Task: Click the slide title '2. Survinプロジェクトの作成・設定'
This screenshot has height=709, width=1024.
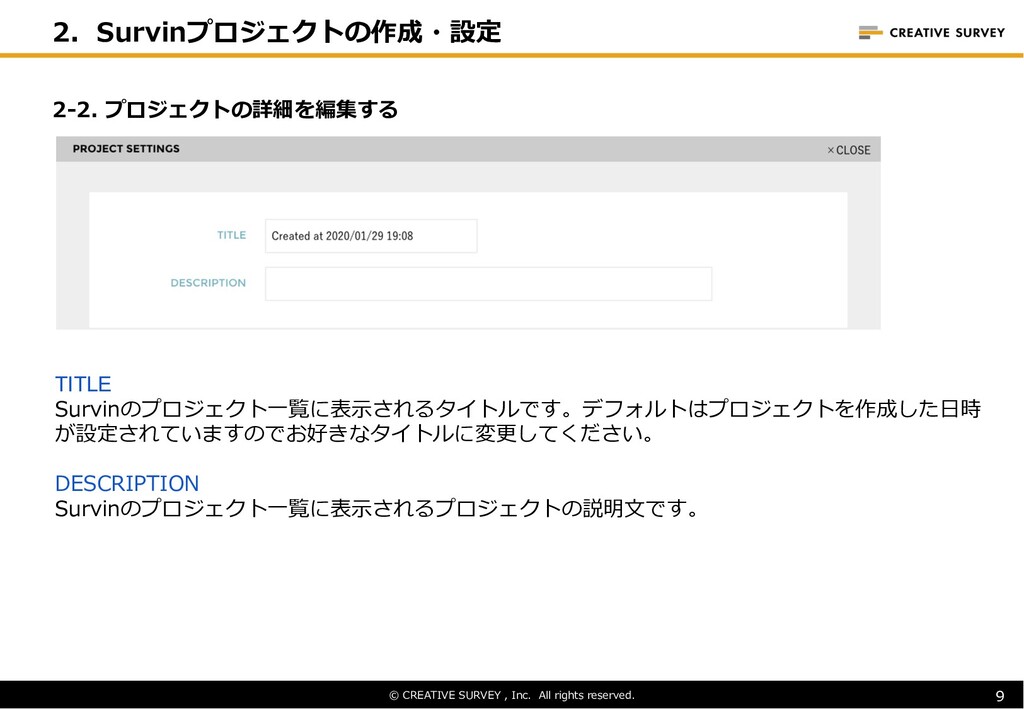Action: pos(277,31)
